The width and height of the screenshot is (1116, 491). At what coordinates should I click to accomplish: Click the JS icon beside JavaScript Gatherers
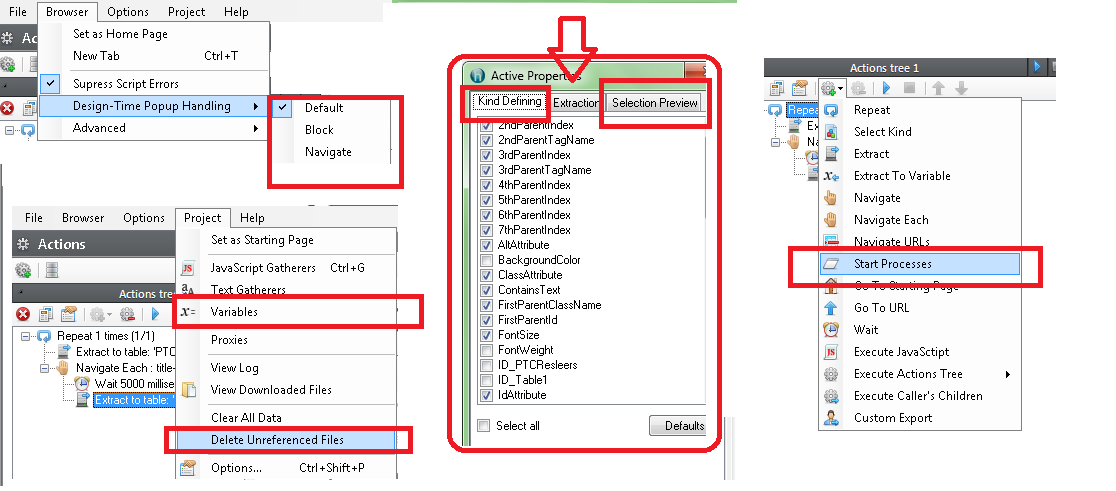[188, 268]
